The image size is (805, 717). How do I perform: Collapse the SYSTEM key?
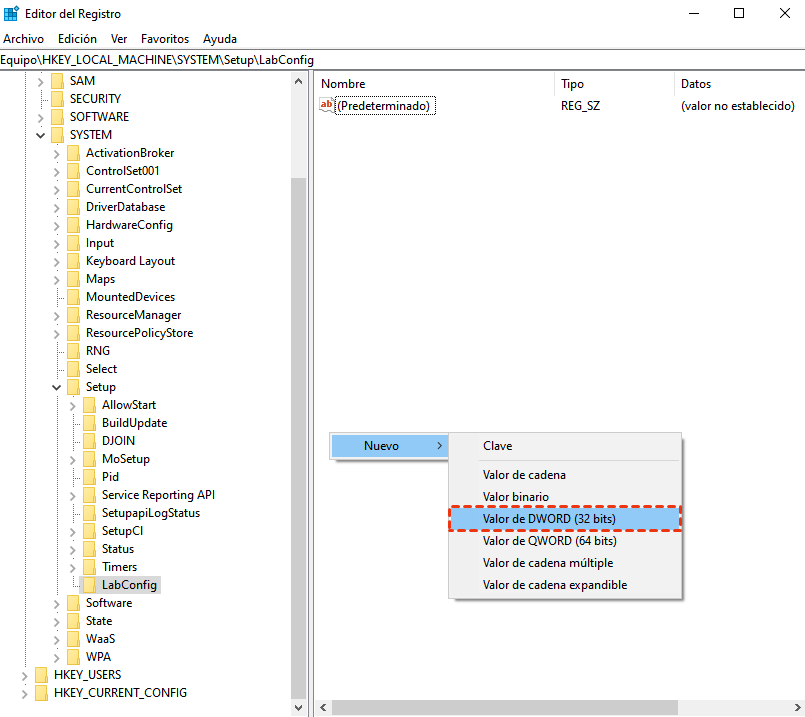41,134
